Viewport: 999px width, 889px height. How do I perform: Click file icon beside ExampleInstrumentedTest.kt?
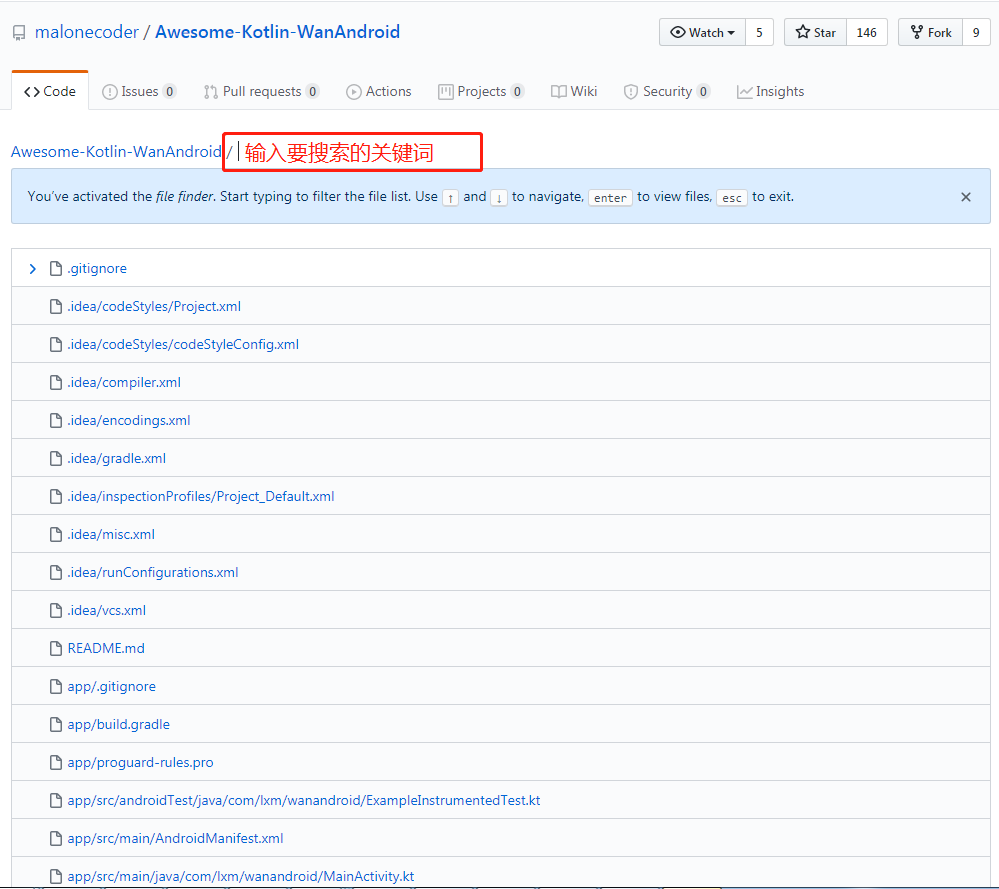point(56,800)
